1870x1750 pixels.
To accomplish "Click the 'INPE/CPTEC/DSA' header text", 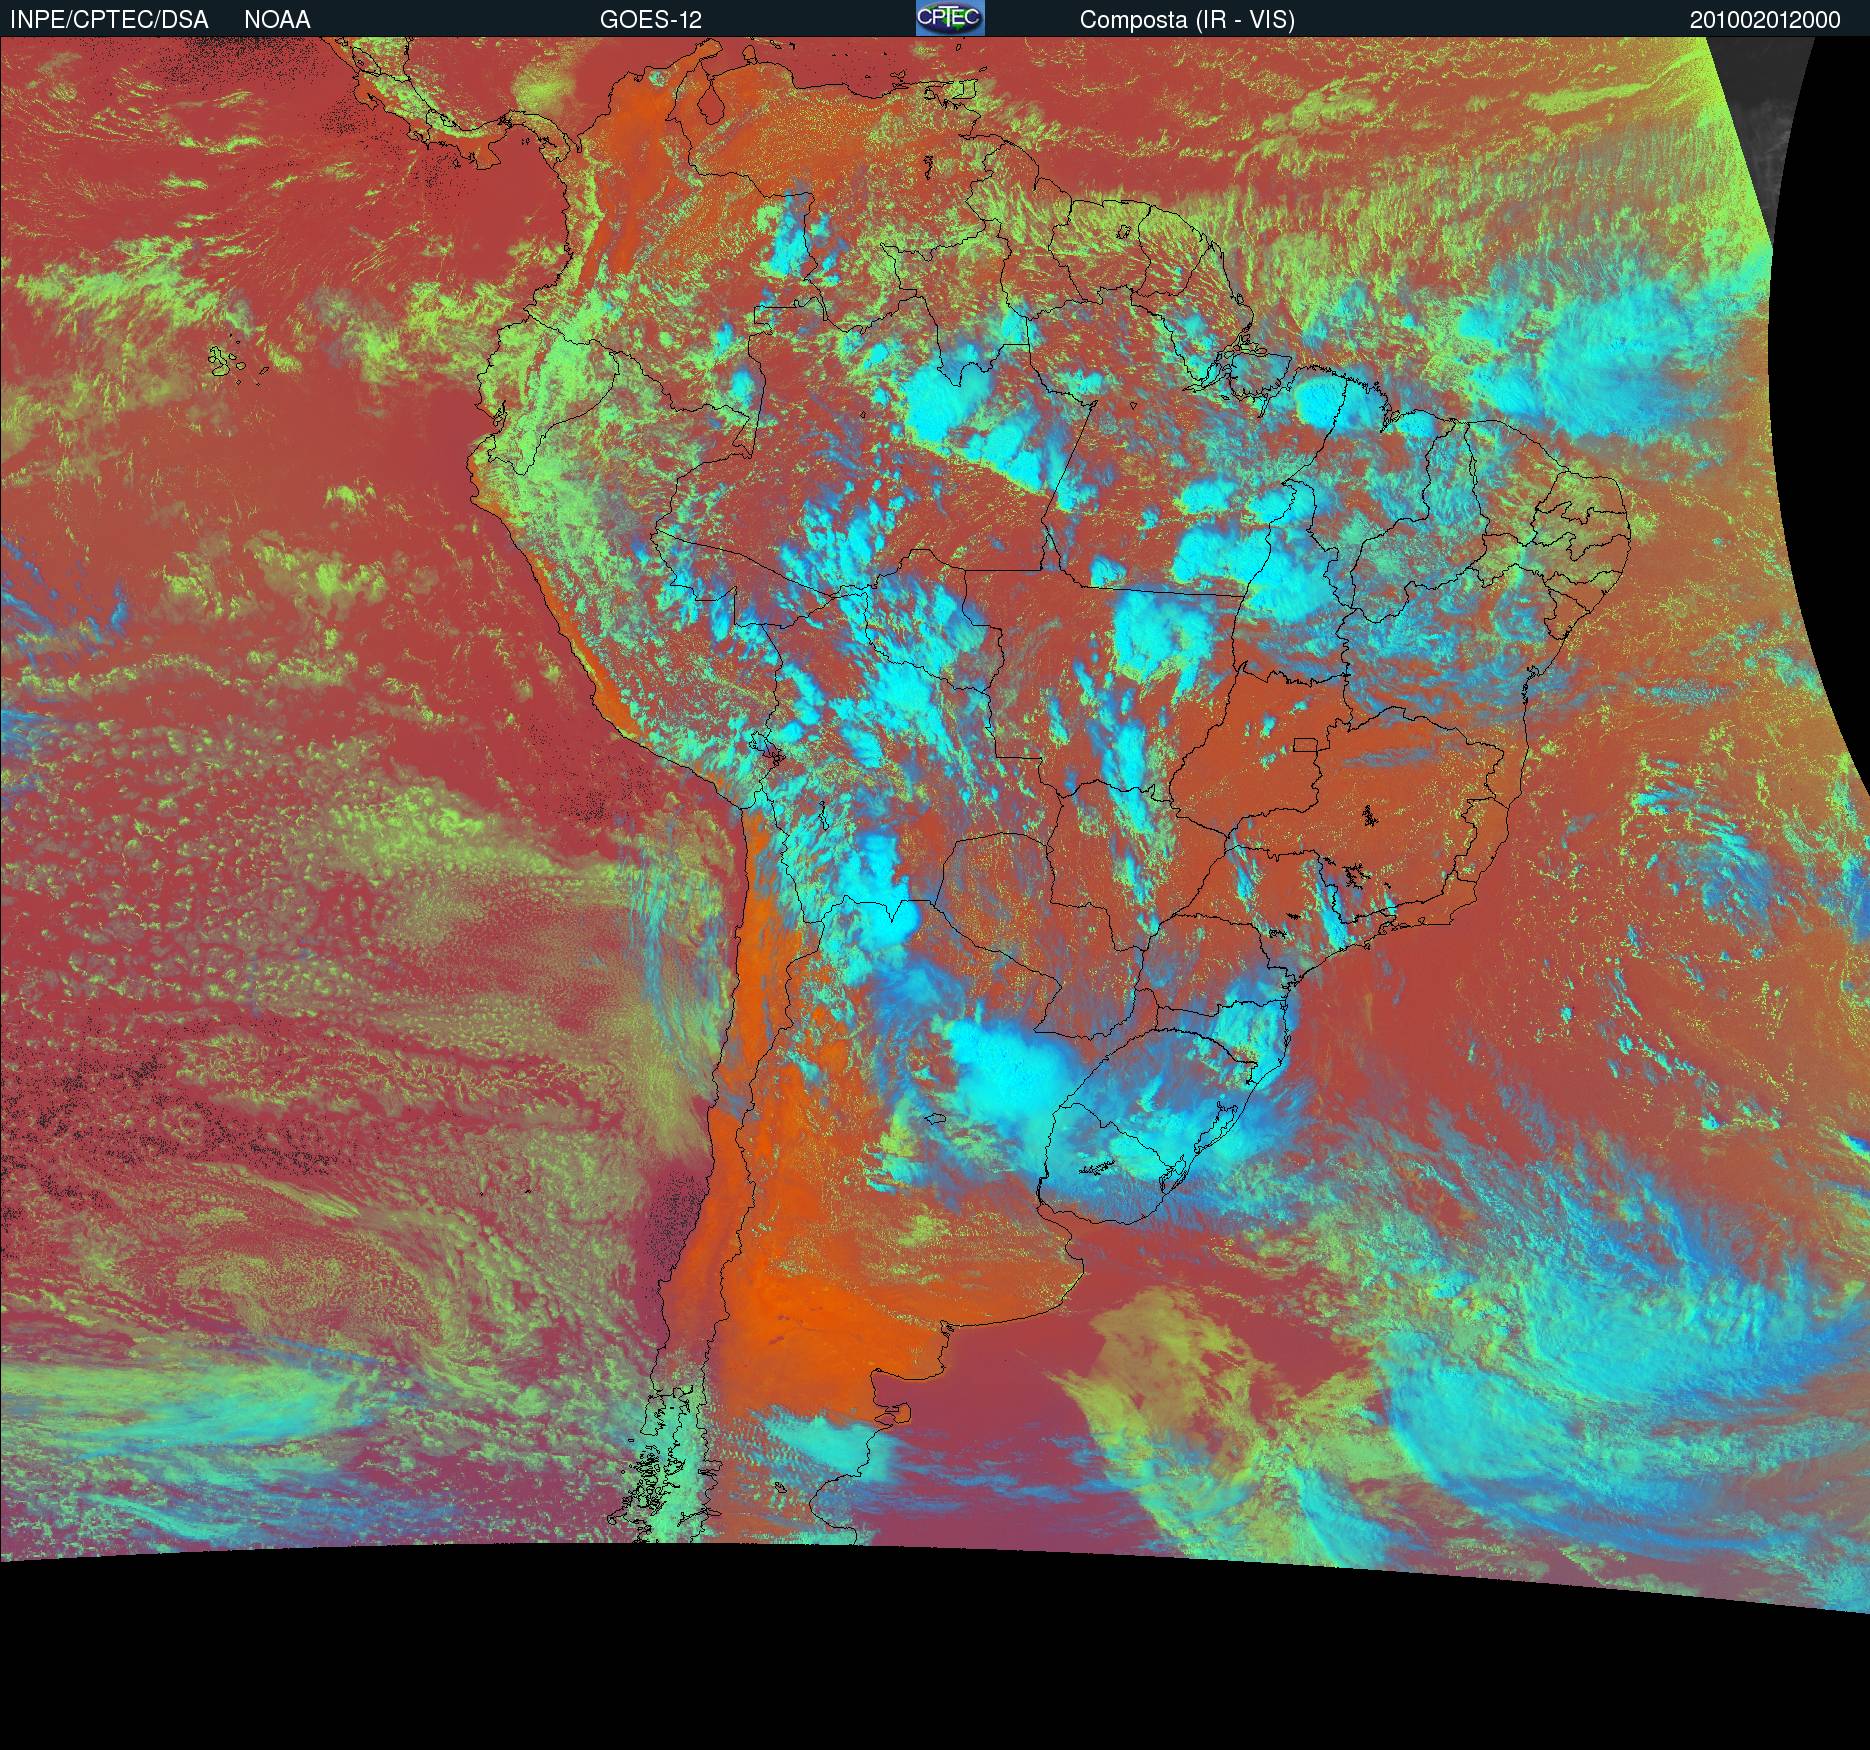I will point(109,20).
